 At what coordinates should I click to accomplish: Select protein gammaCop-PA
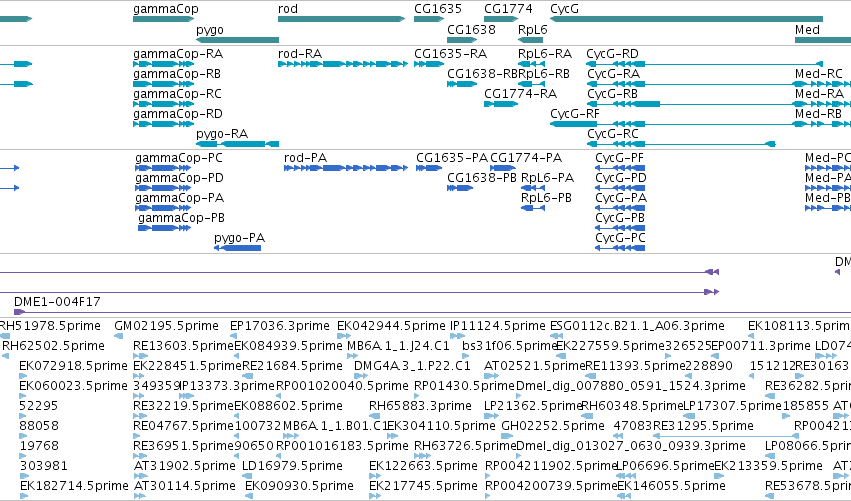pos(163,208)
